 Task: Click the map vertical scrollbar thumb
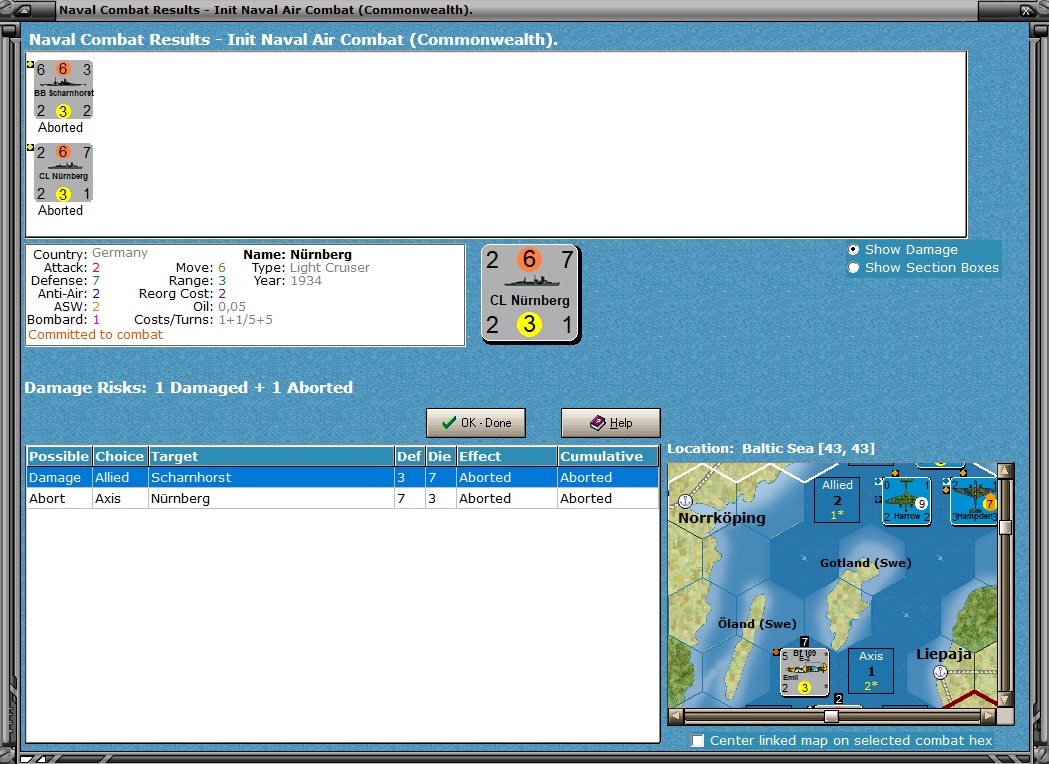click(1005, 527)
